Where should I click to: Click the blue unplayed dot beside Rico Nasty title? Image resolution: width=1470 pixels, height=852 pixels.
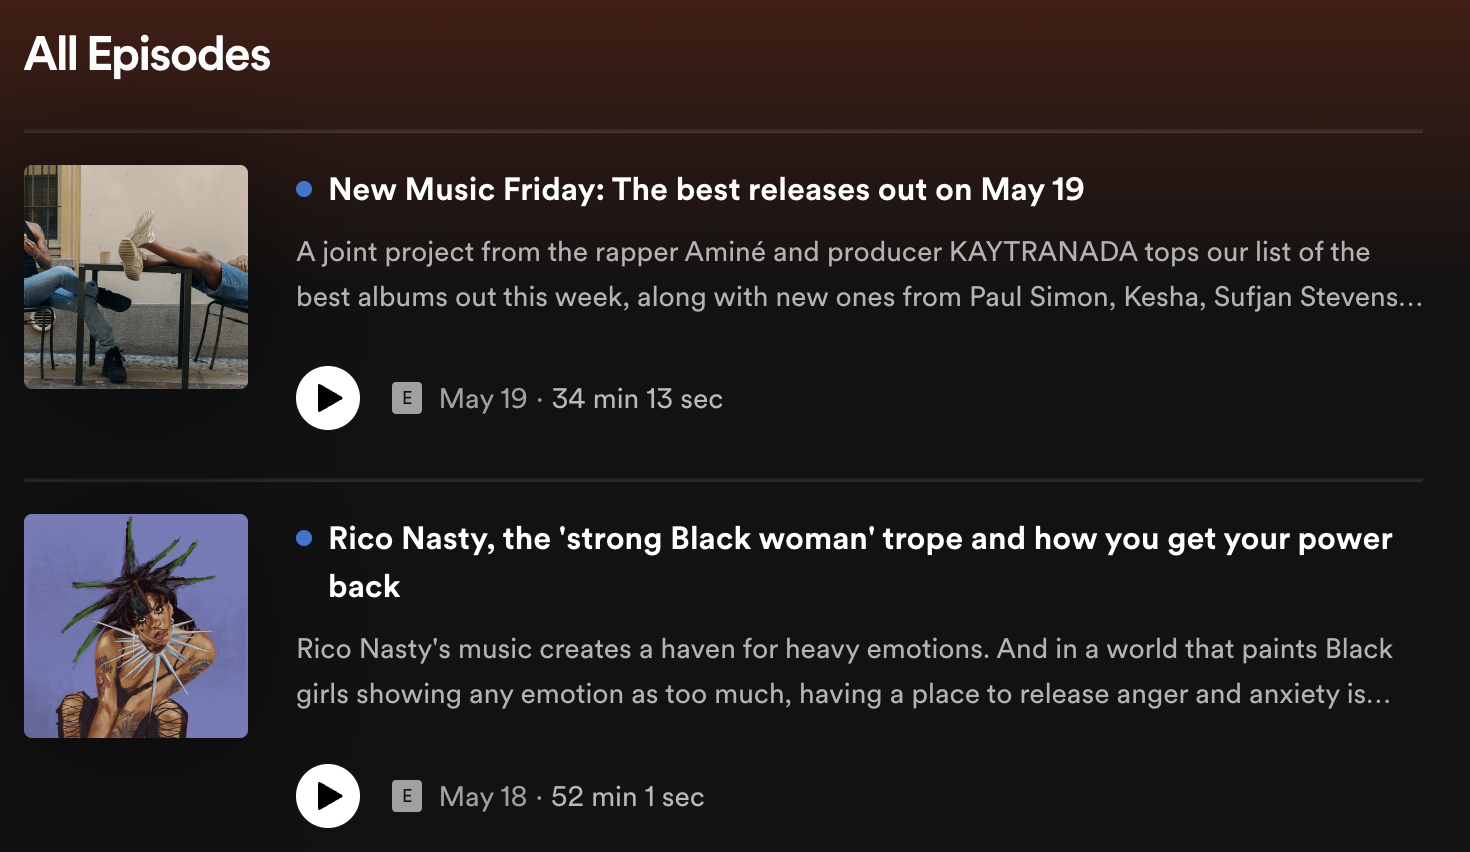pos(305,538)
